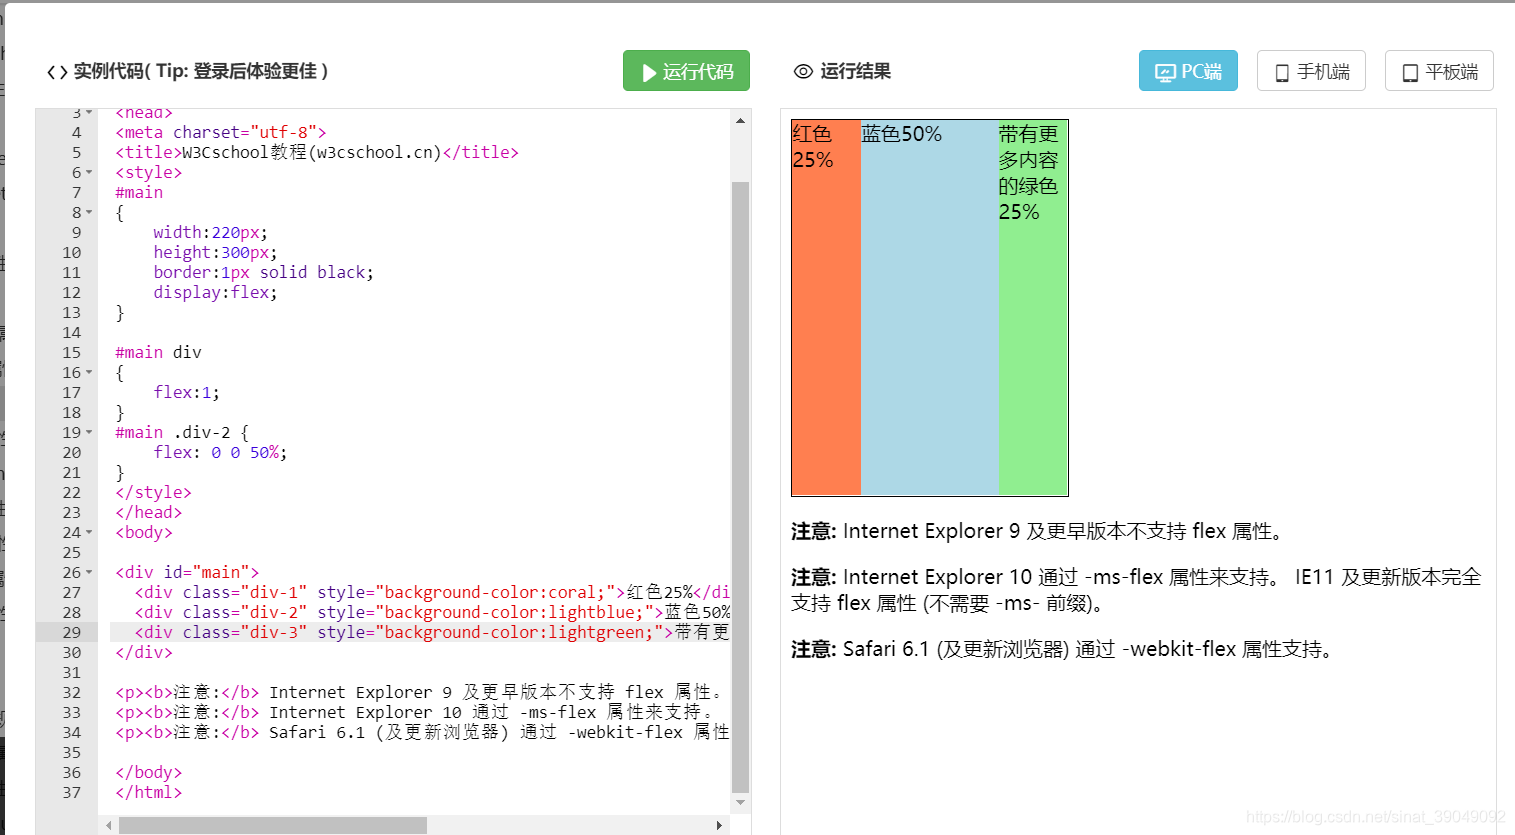The image size is (1515, 835).
Task: Click the title line with W3Cschool教程
Action: pyautogui.click(x=317, y=152)
